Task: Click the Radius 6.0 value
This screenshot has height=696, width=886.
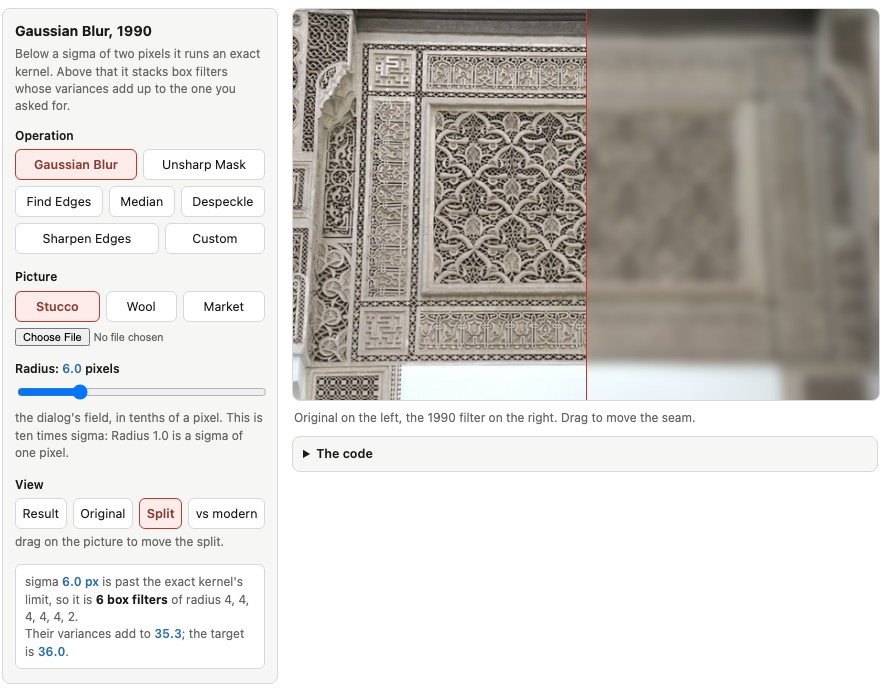Action: [x=72, y=369]
